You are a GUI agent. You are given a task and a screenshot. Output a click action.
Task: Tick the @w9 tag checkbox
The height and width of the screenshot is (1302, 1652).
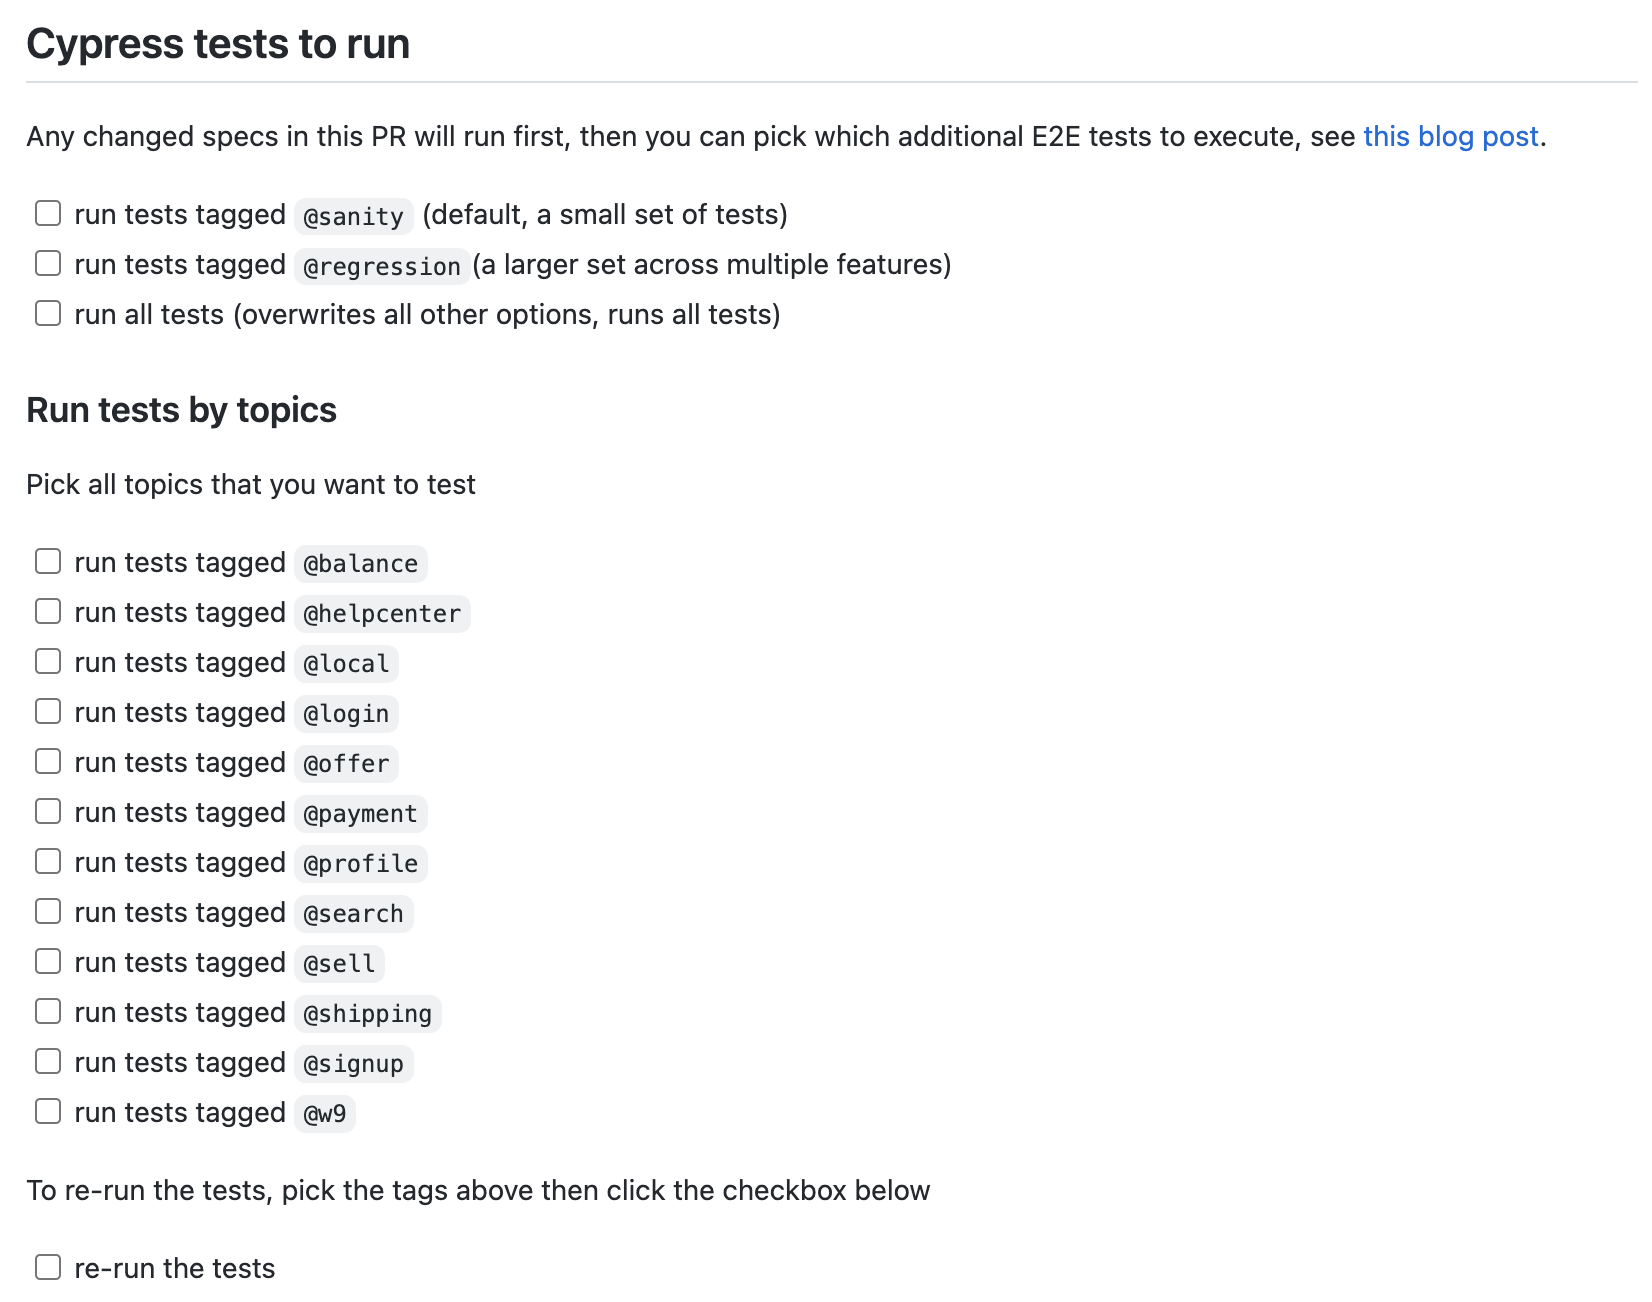point(48,1111)
